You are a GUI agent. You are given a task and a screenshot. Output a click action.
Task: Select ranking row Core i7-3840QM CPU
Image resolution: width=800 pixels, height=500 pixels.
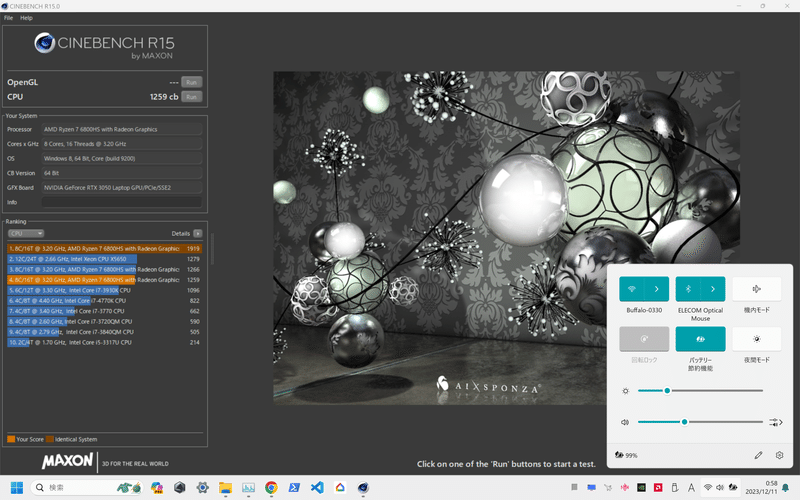pos(105,332)
